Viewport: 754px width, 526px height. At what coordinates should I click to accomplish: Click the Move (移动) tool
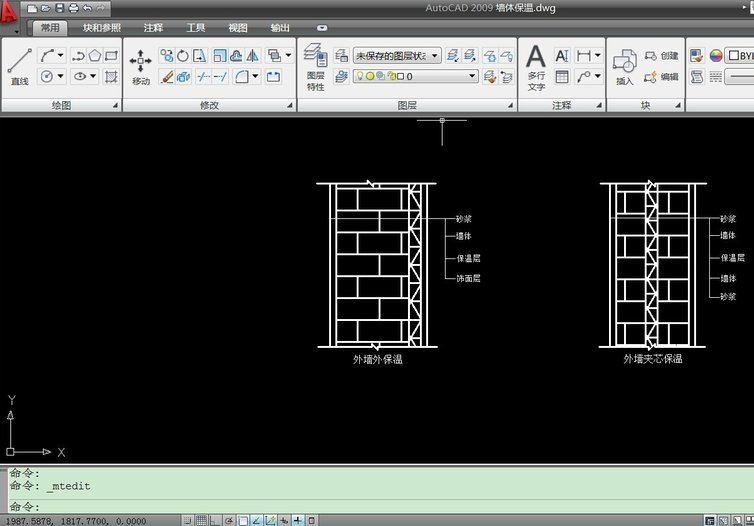coord(140,67)
